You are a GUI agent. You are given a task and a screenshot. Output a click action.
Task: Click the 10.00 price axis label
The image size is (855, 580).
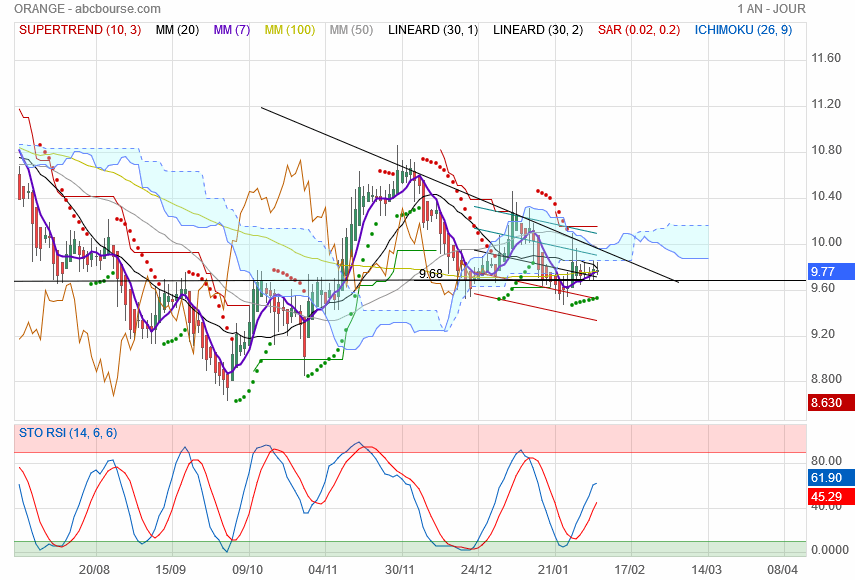tap(826, 242)
